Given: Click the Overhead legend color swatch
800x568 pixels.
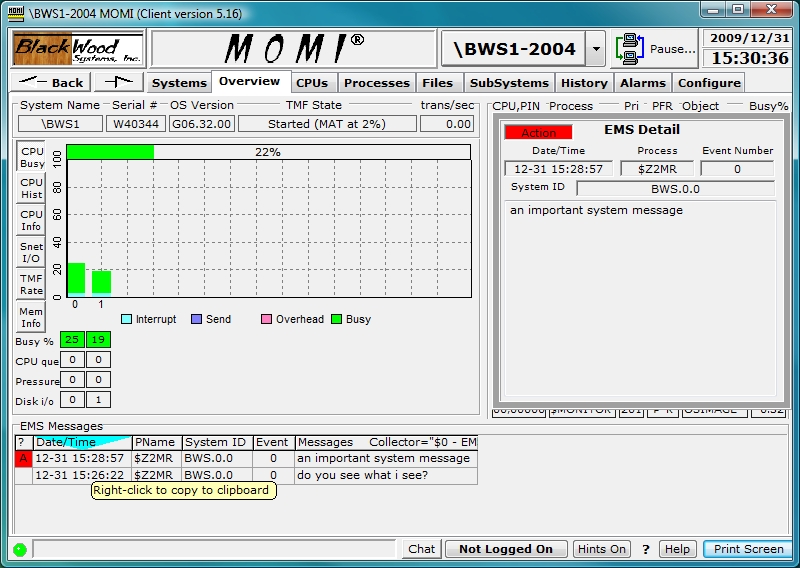Looking at the screenshot, I should 266,319.
